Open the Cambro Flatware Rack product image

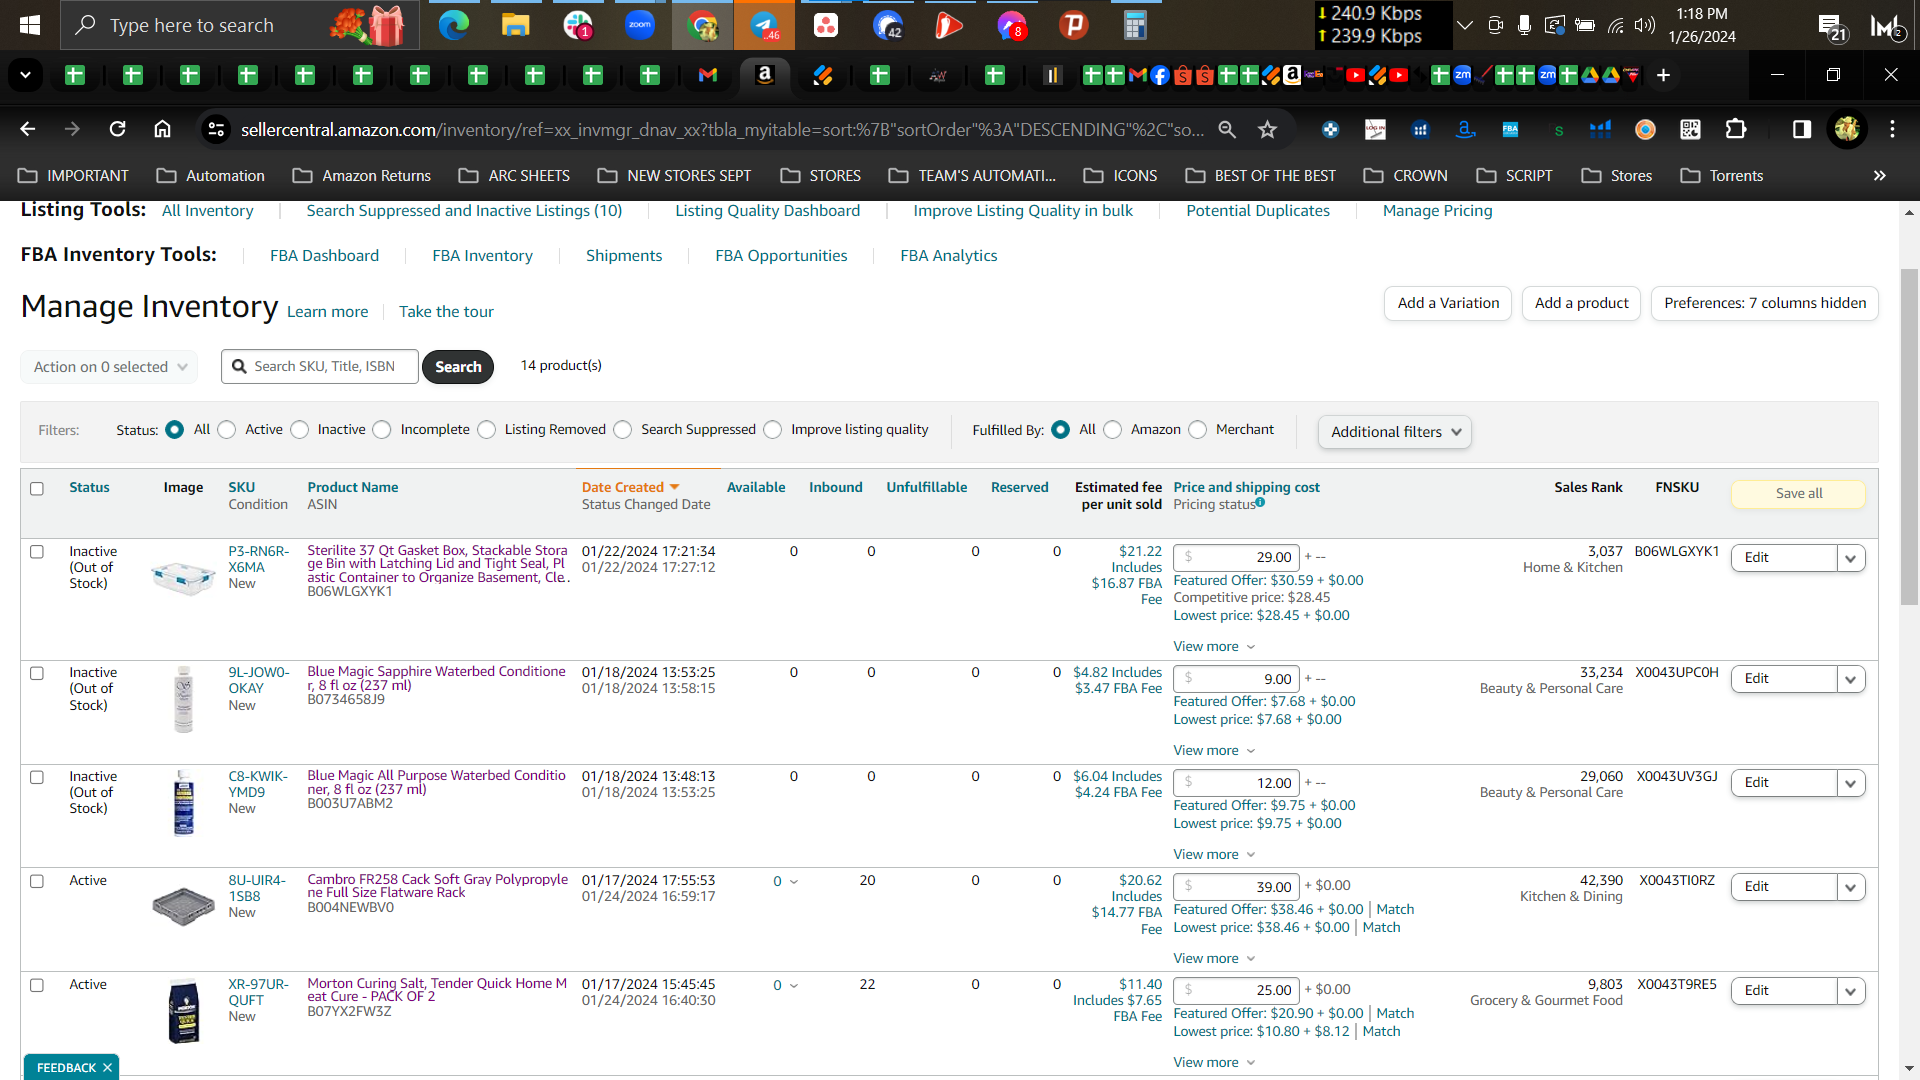(183, 906)
